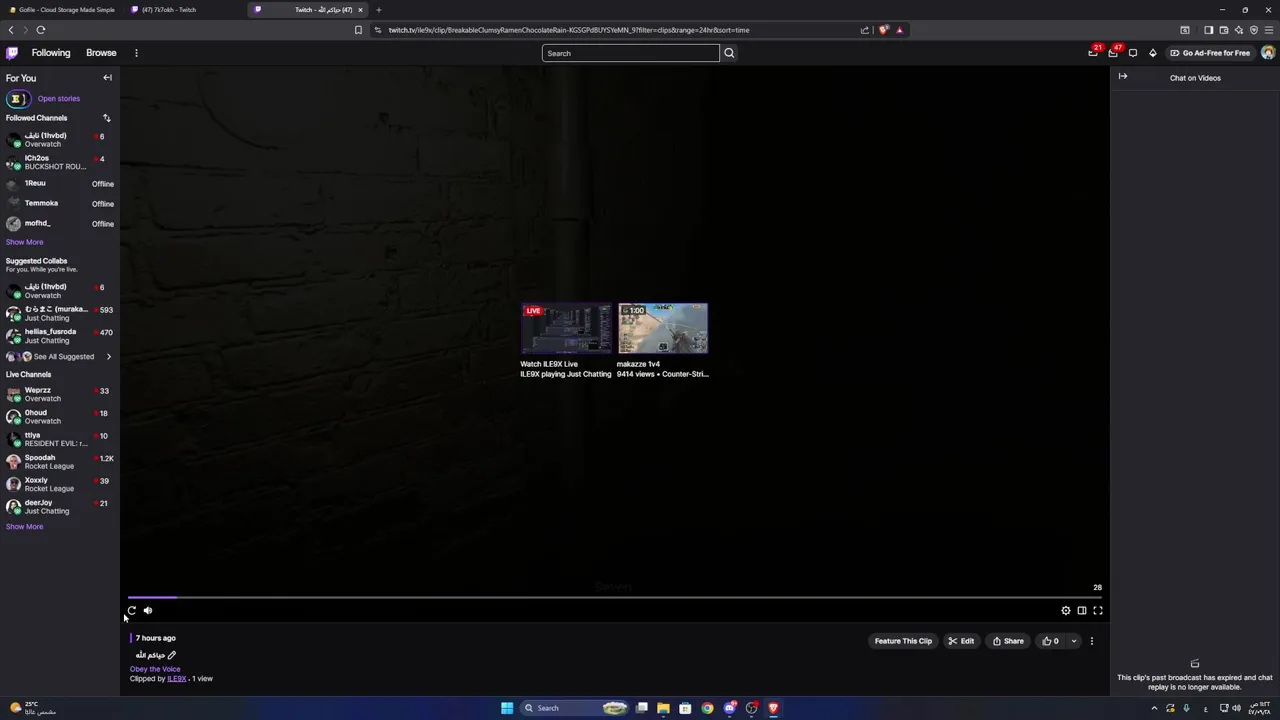Collapse the Chat on Videos panel

click(x=1123, y=77)
